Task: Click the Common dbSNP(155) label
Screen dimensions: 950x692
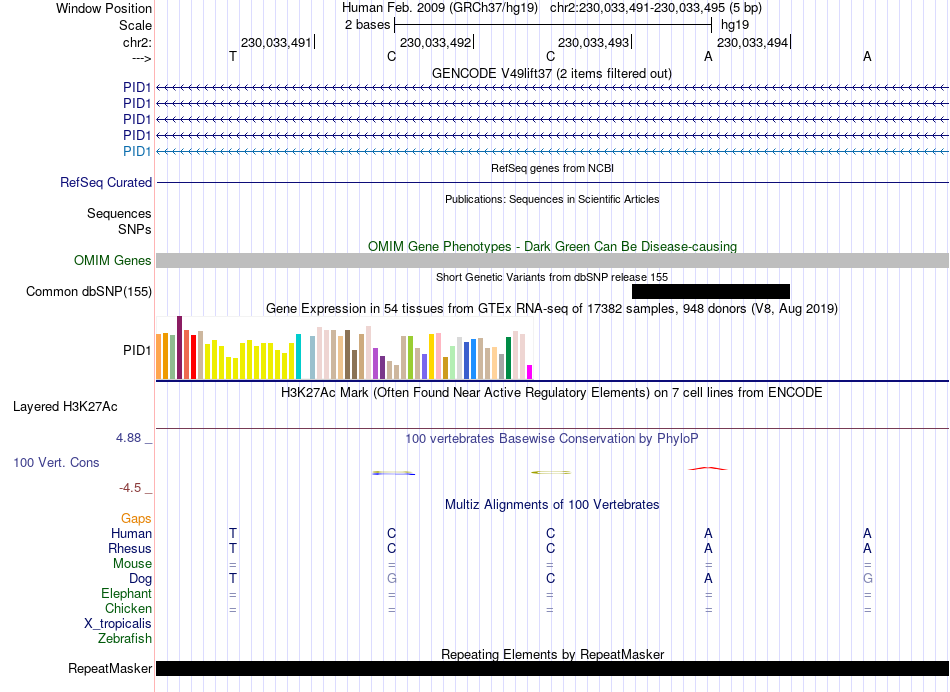Action: click(x=88, y=291)
